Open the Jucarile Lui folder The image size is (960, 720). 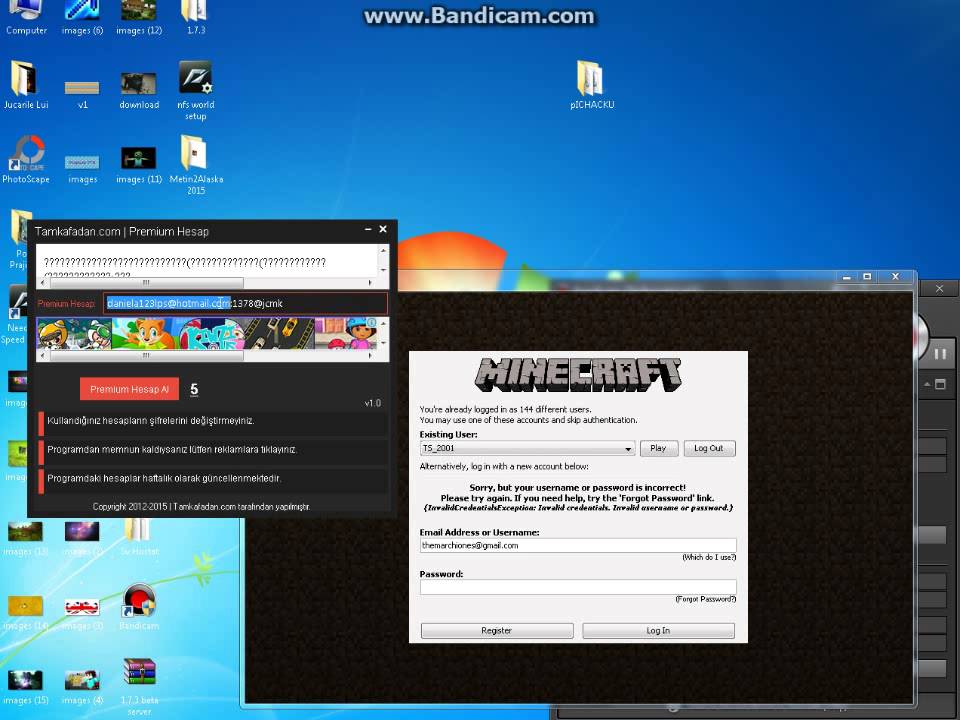pos(26,85)
